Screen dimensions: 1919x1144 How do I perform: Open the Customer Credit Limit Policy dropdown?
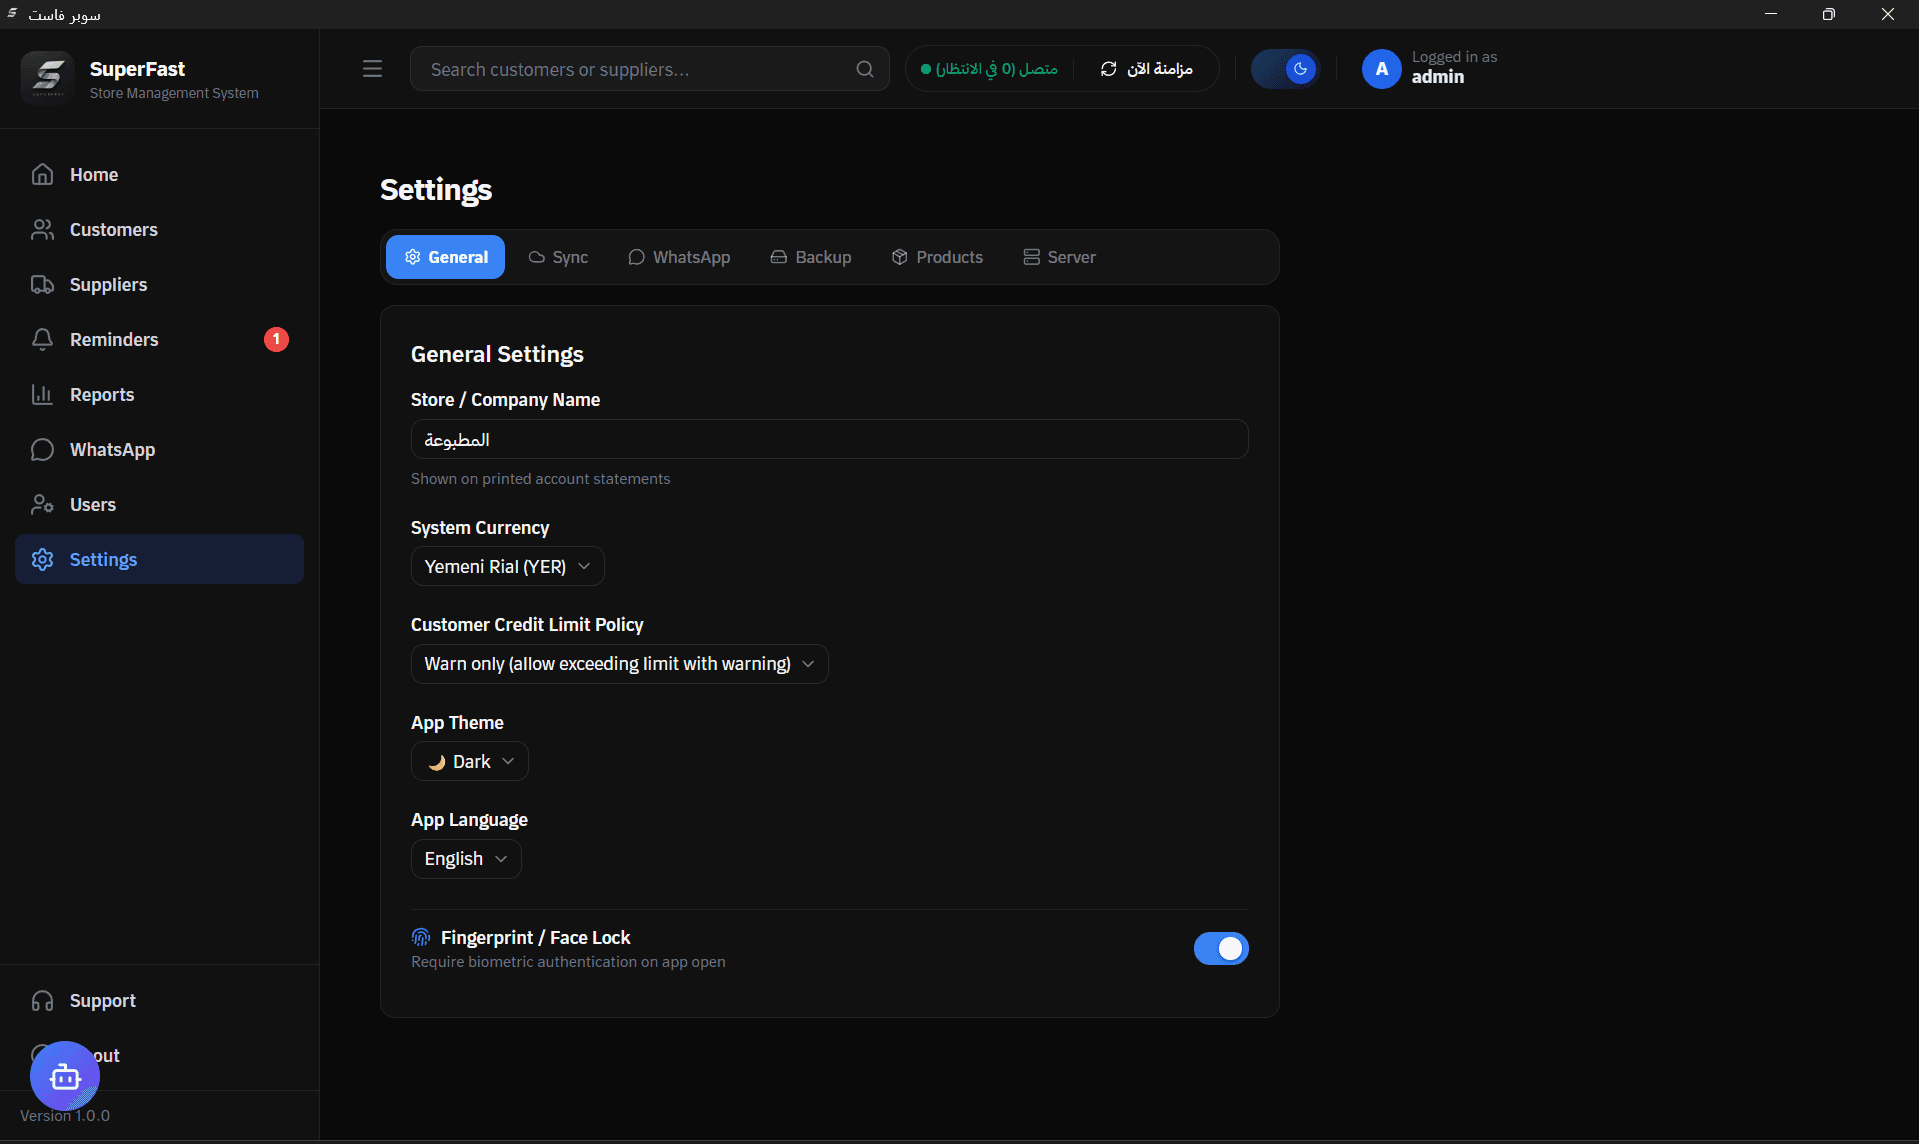[619, 664]
